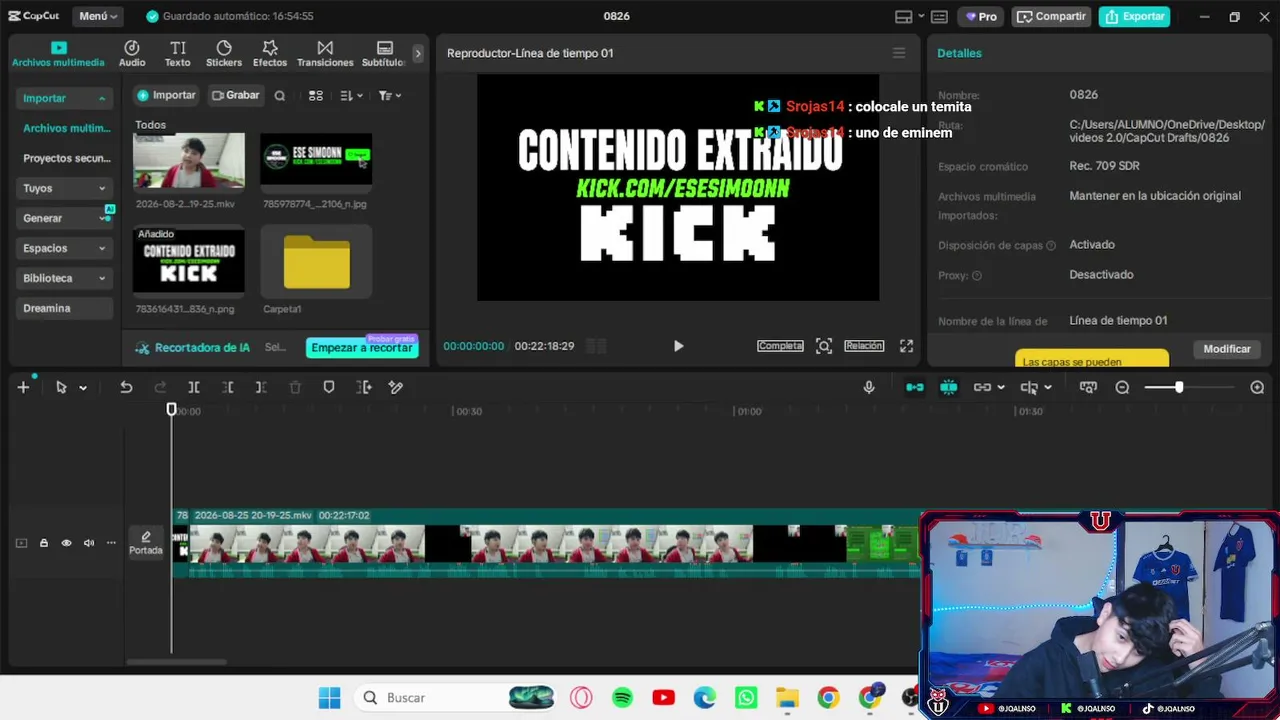This screenshot has width=1280, height=720.
Task: Click the track collapse icon beside lock
Action: (21, 543)
